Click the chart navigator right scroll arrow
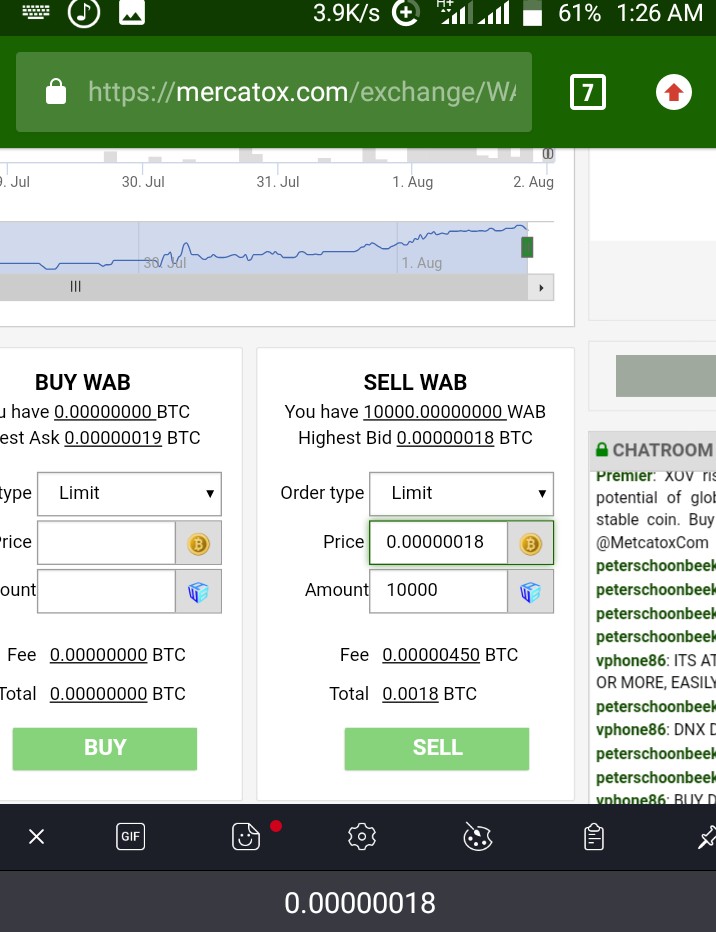716x932 pixels. [541, 288]
